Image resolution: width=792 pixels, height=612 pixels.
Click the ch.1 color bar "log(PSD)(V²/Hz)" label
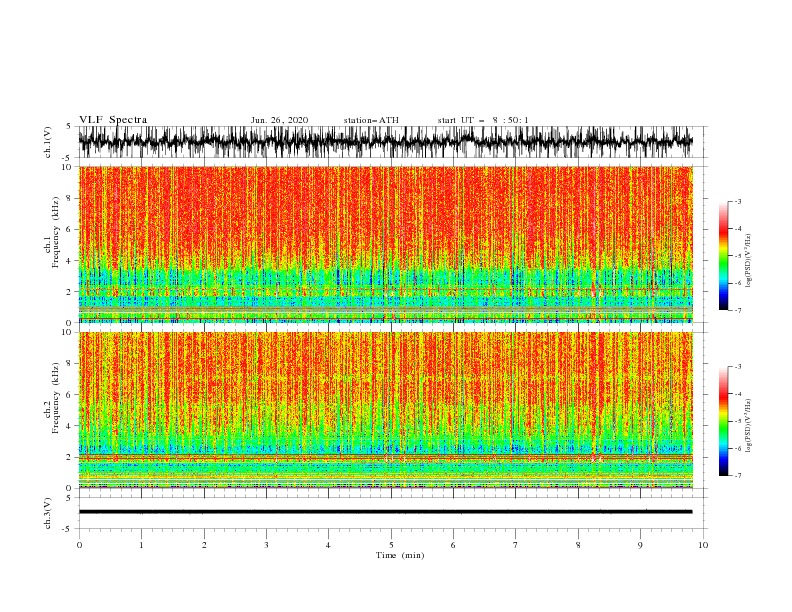pos(748,260)
